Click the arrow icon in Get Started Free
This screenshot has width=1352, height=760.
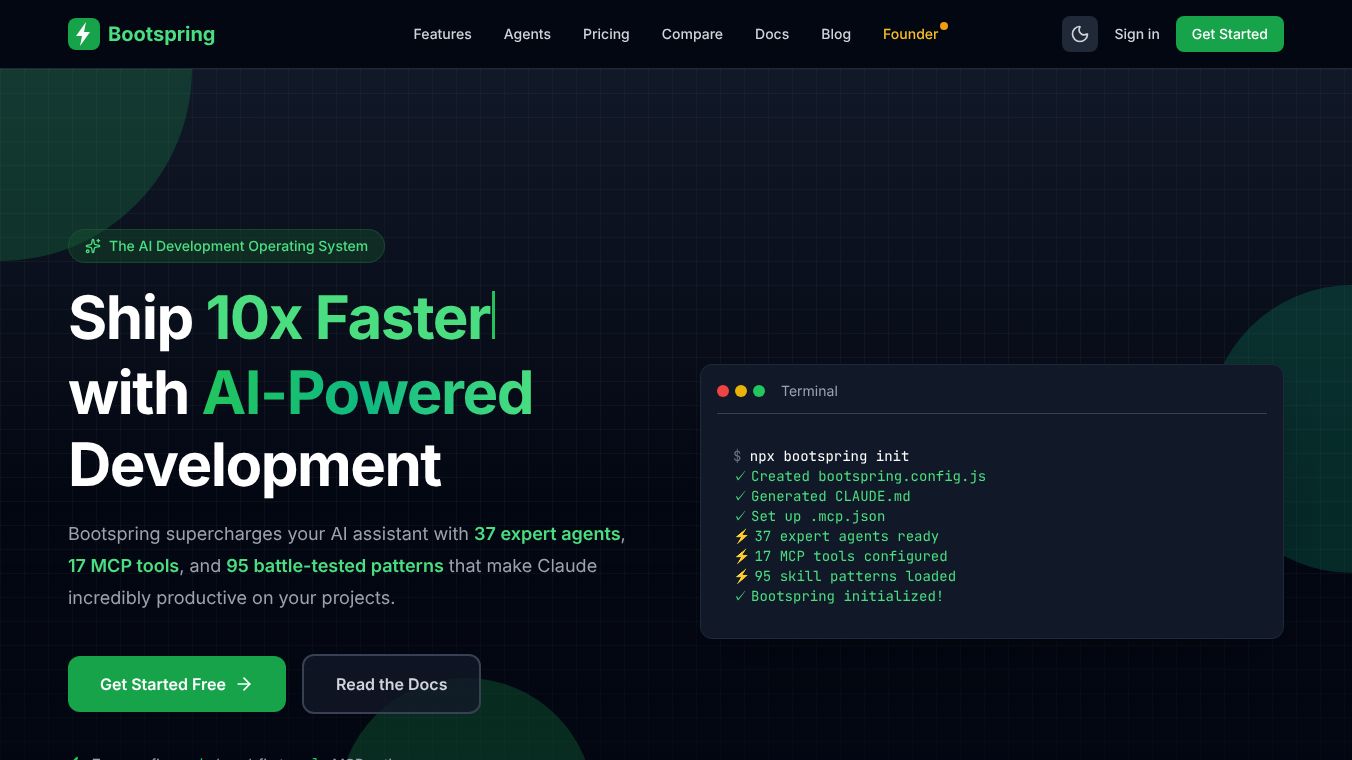pyautogui.click(x=245, y=684)
